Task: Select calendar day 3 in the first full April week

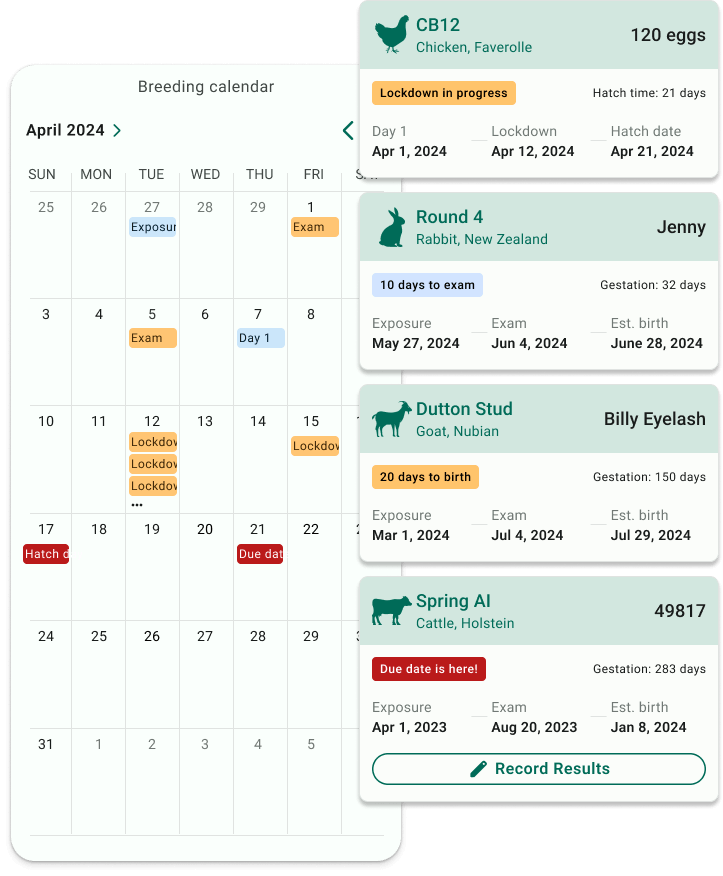Action: tap(46, 314)
